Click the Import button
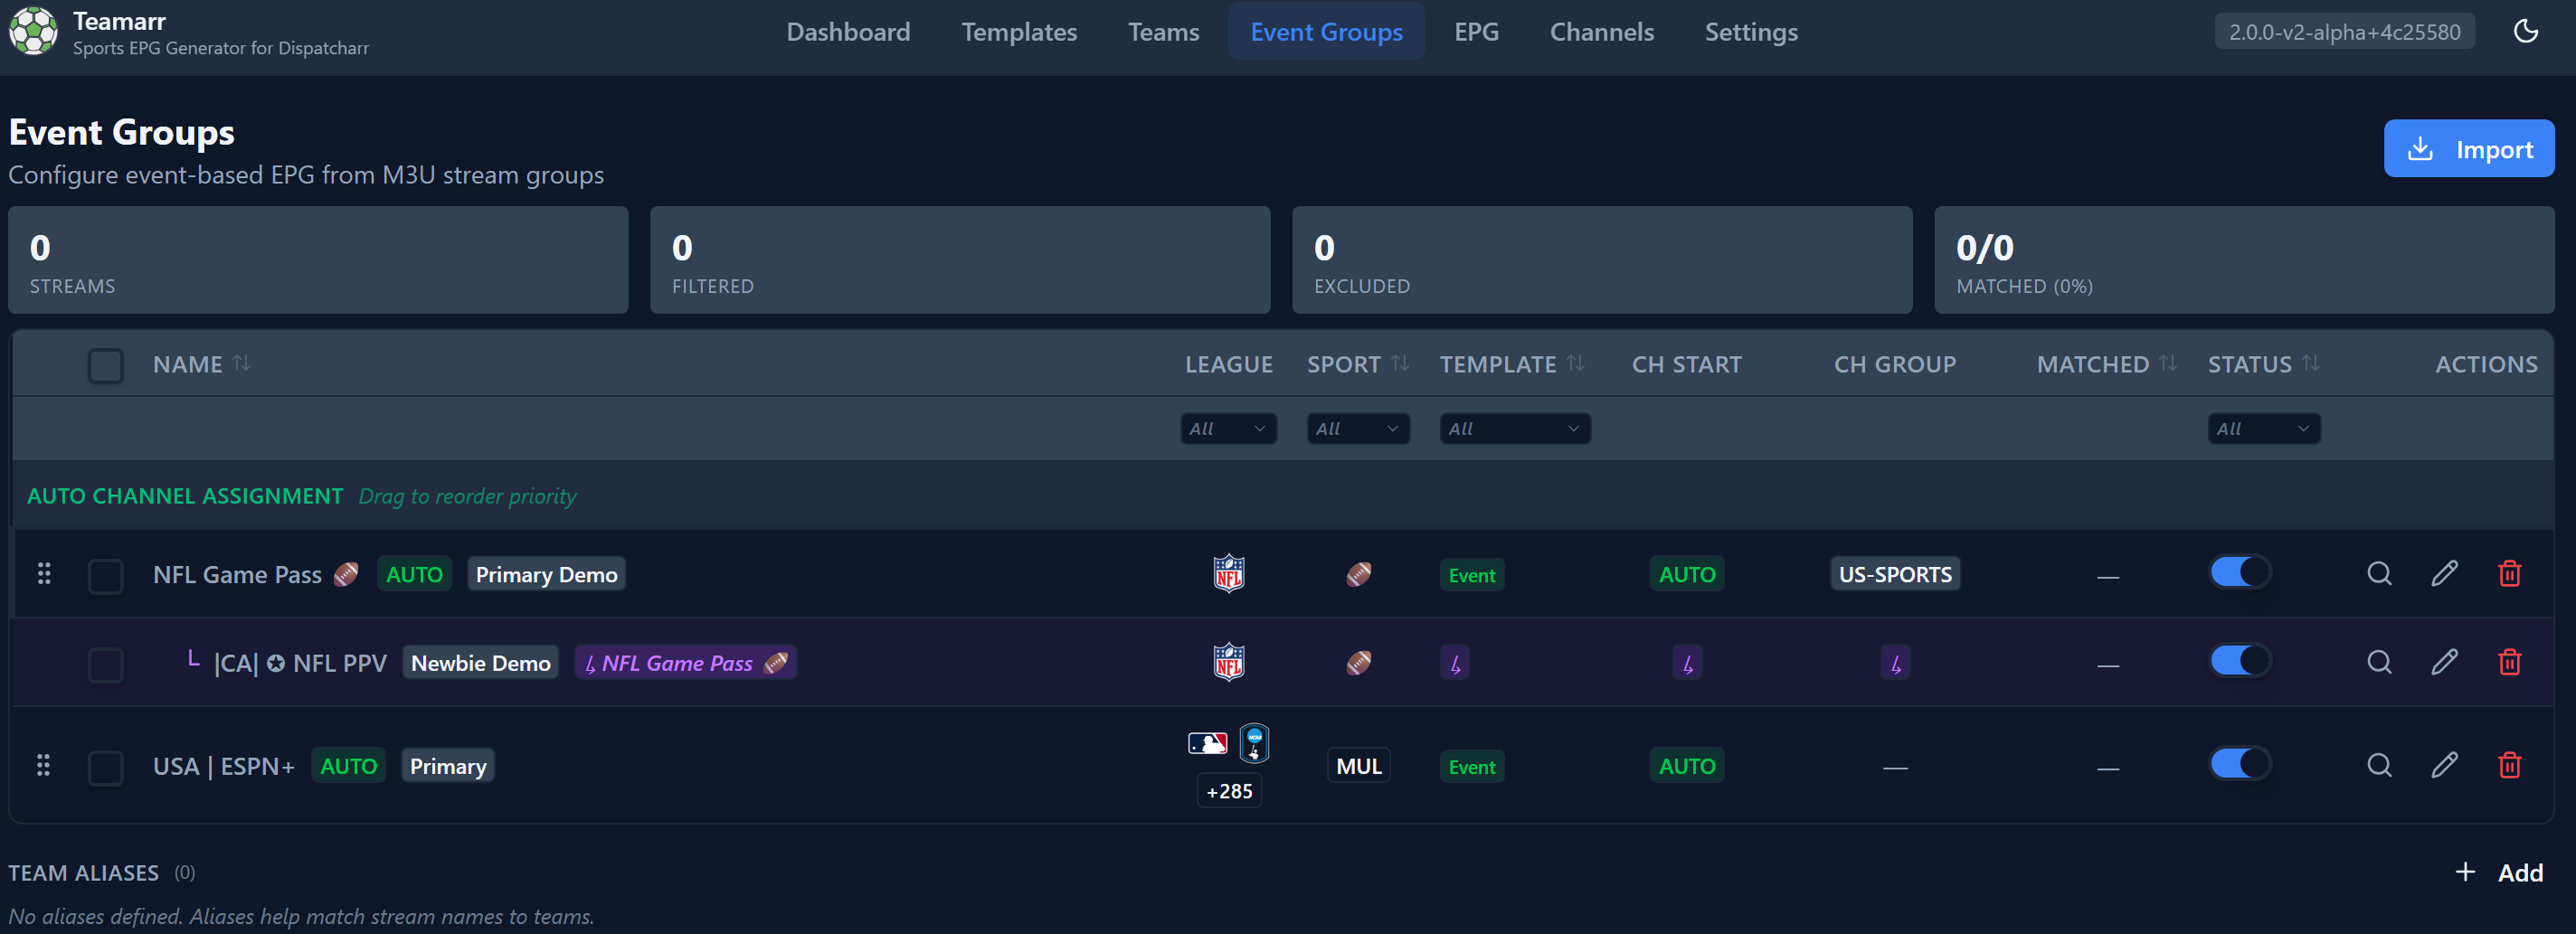This screenshot has height=934, width=2576. 2468,149
